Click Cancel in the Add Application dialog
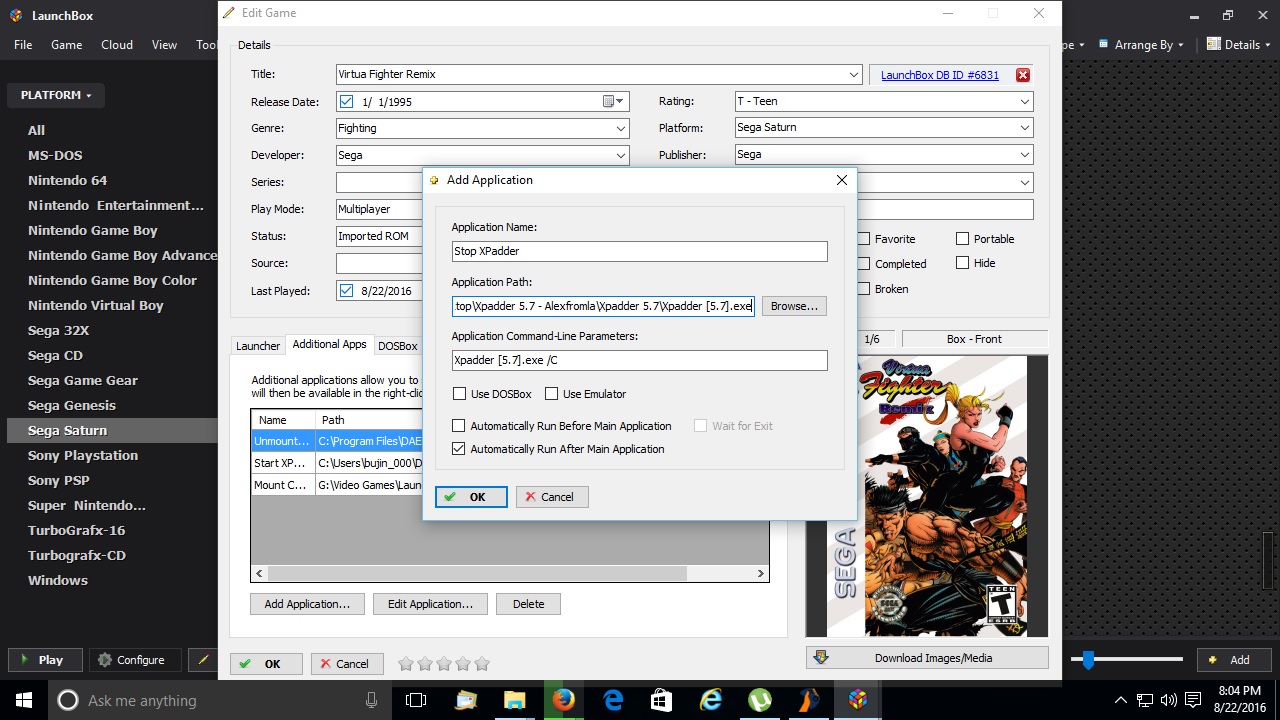 point(552,497)
